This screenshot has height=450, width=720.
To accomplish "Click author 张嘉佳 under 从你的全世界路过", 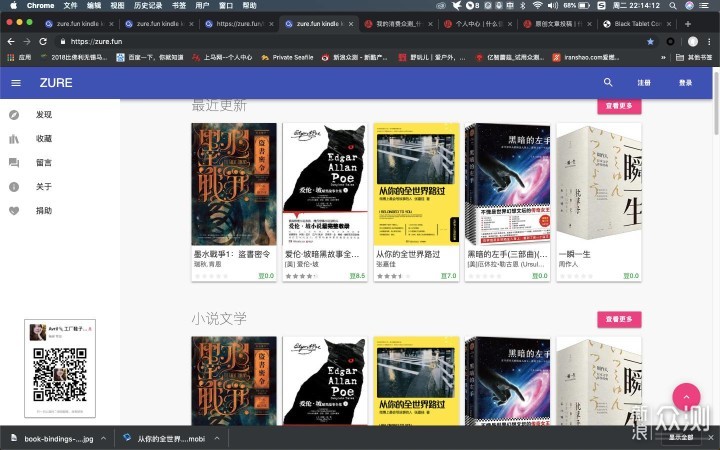I will [386, 264].
